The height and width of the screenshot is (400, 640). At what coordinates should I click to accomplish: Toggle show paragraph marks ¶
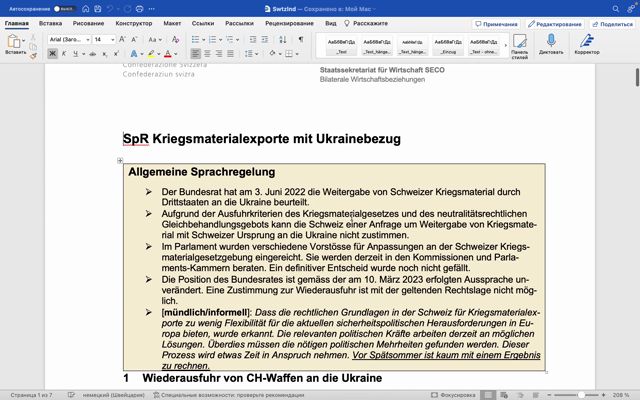301,40
